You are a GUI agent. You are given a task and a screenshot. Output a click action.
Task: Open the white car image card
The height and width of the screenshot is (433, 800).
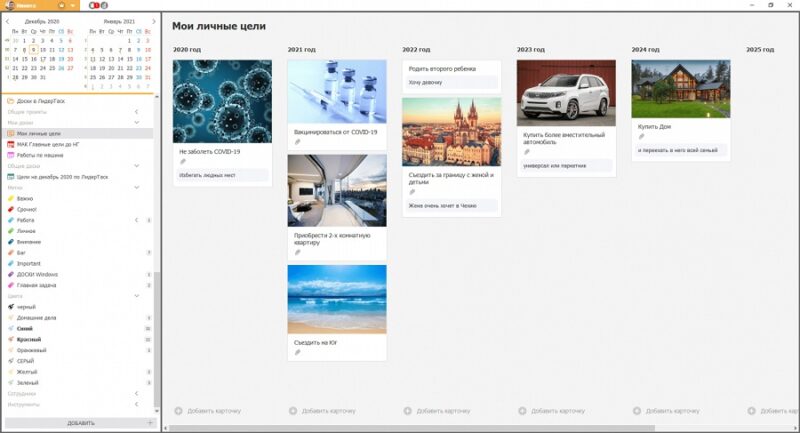(566, 92)
